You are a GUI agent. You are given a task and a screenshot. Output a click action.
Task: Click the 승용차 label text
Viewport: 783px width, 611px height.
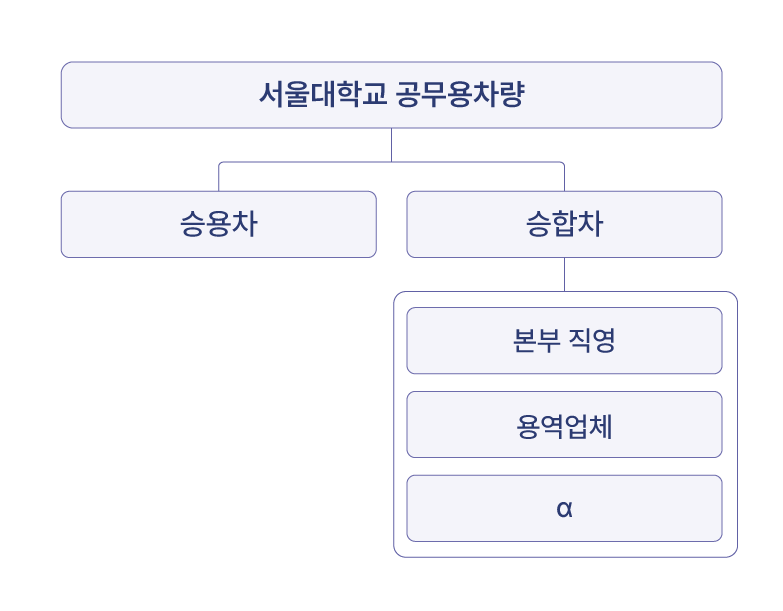pos(218,224)
